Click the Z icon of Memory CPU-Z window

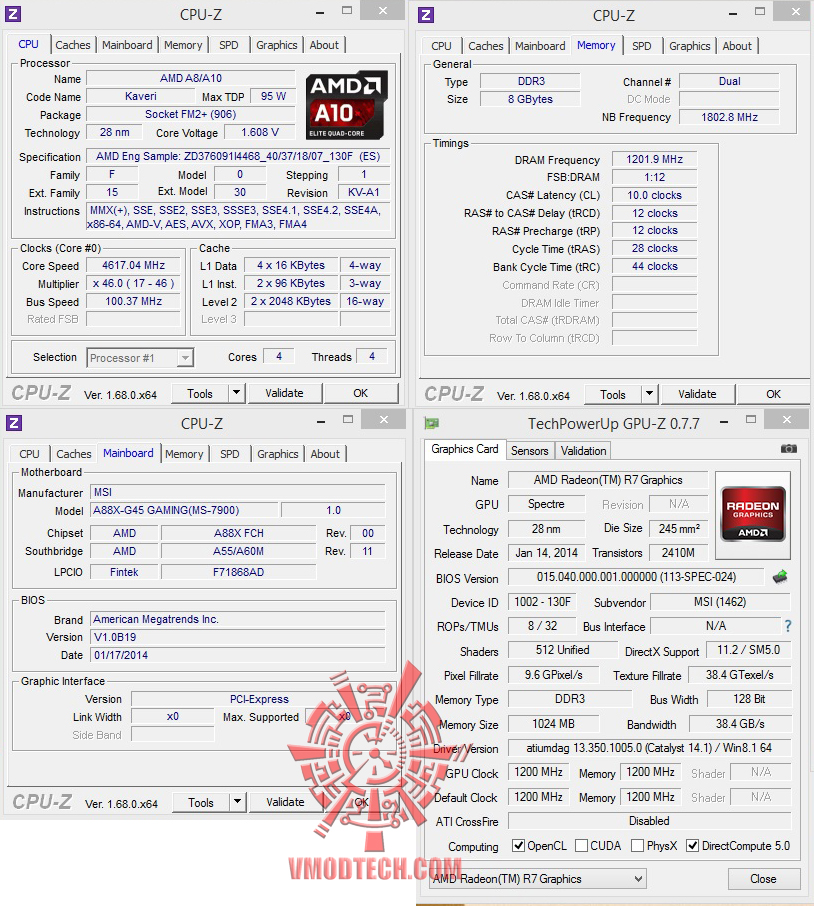pyautogui.click(x=426, y=14)
